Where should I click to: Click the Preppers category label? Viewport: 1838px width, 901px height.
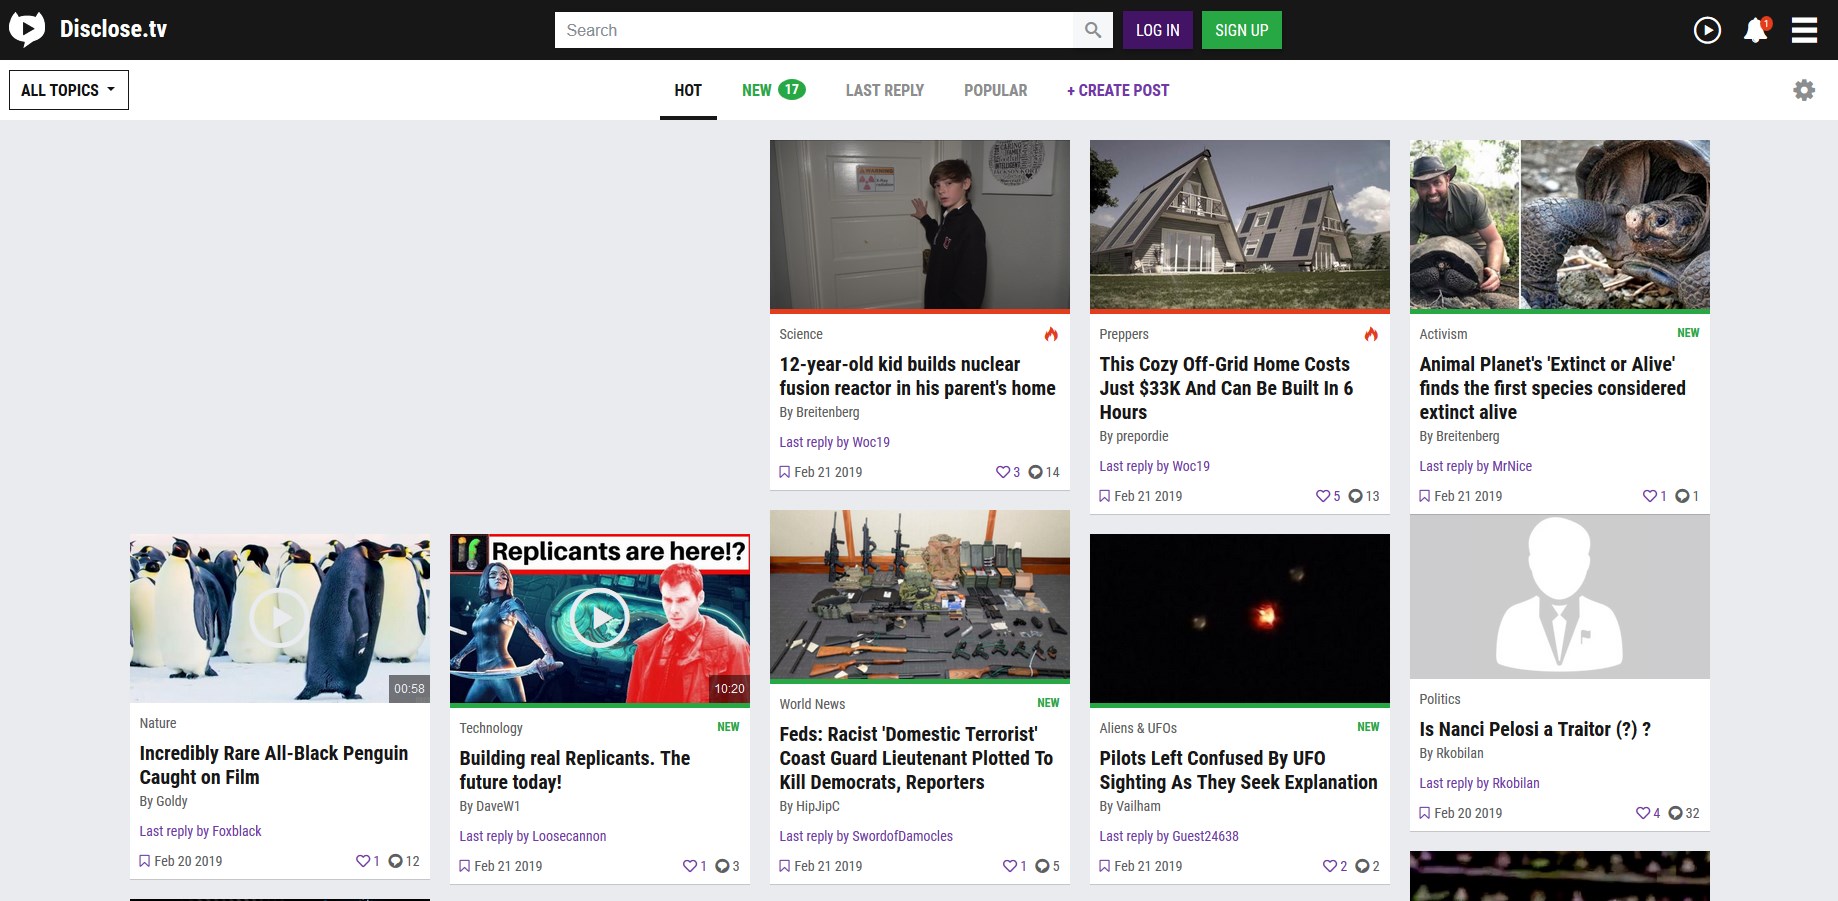pyautogui.click(x=1124, y=334)
